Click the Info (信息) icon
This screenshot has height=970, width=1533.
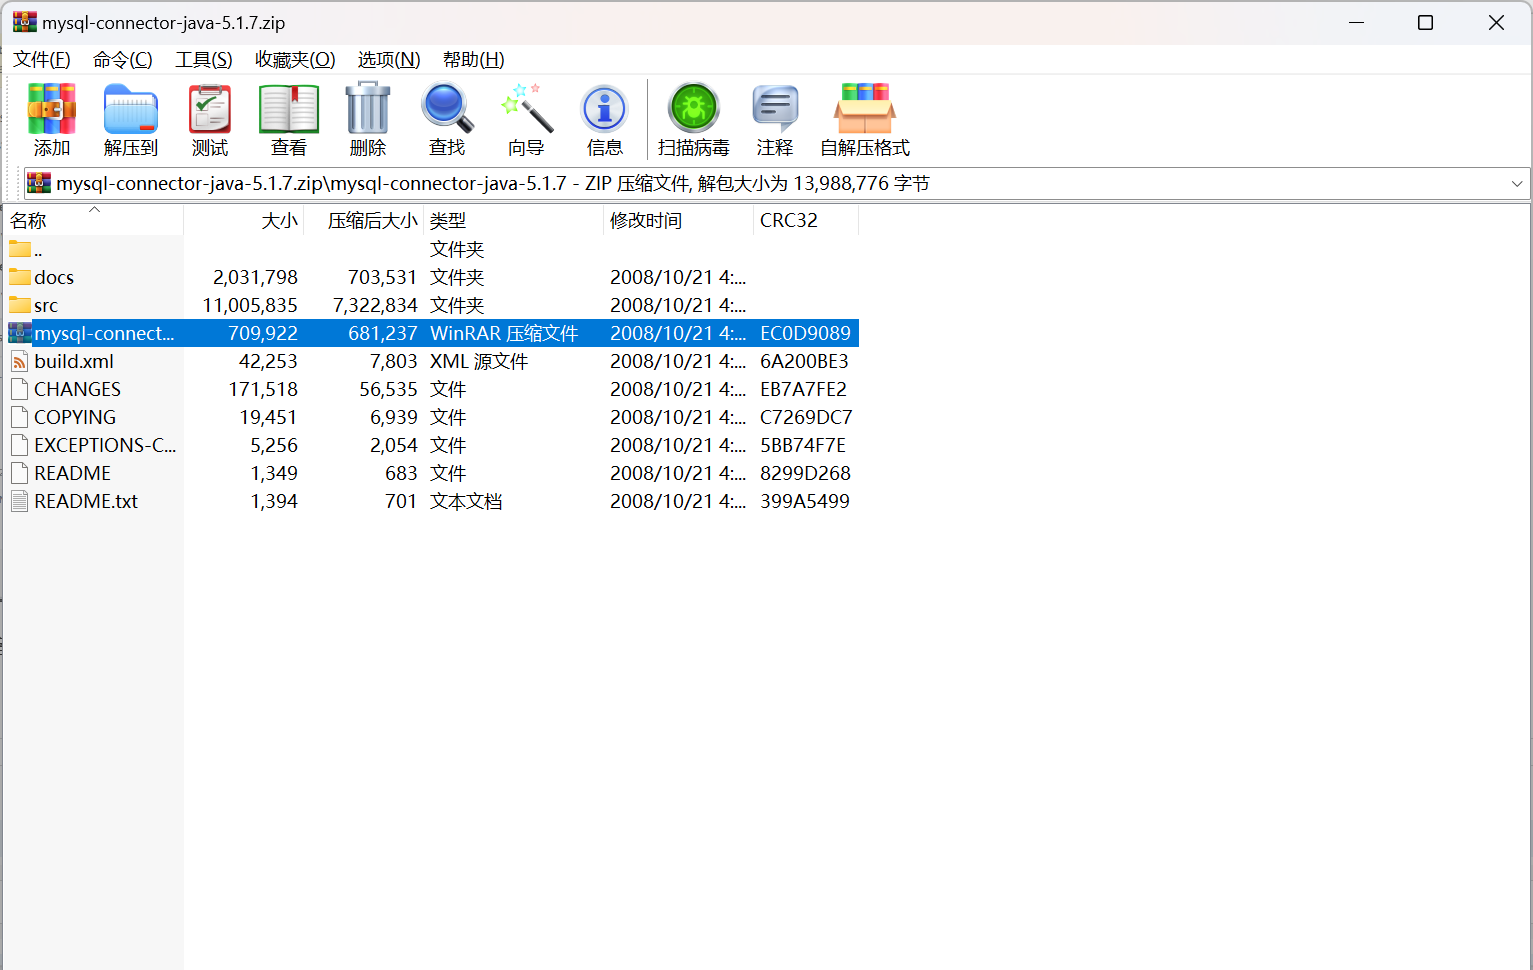(x=605, y=109)
